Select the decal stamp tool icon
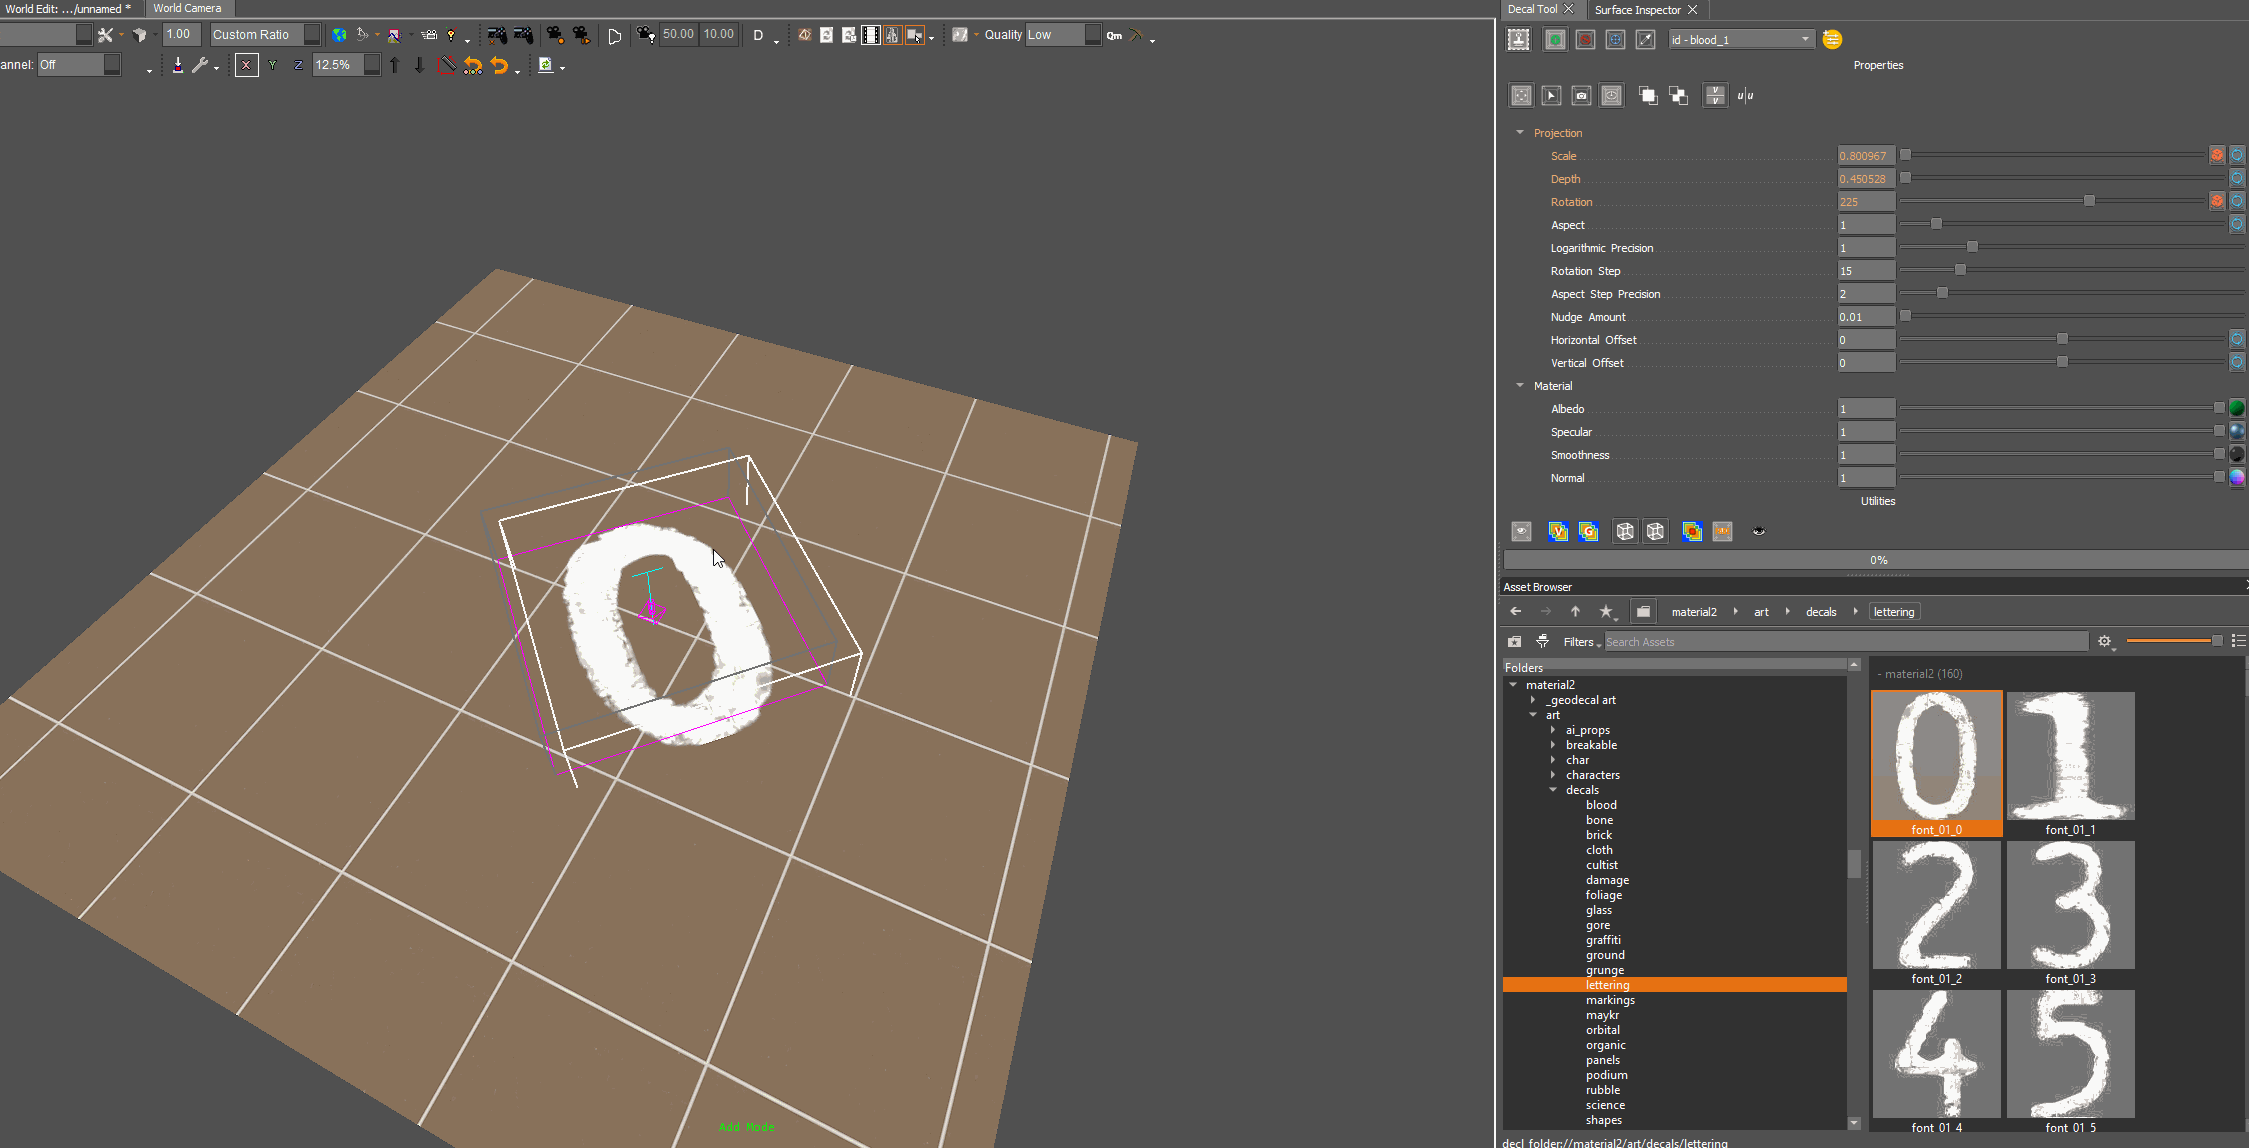The height and width of the screenshot is (1148, 2249). [1519, 39]
